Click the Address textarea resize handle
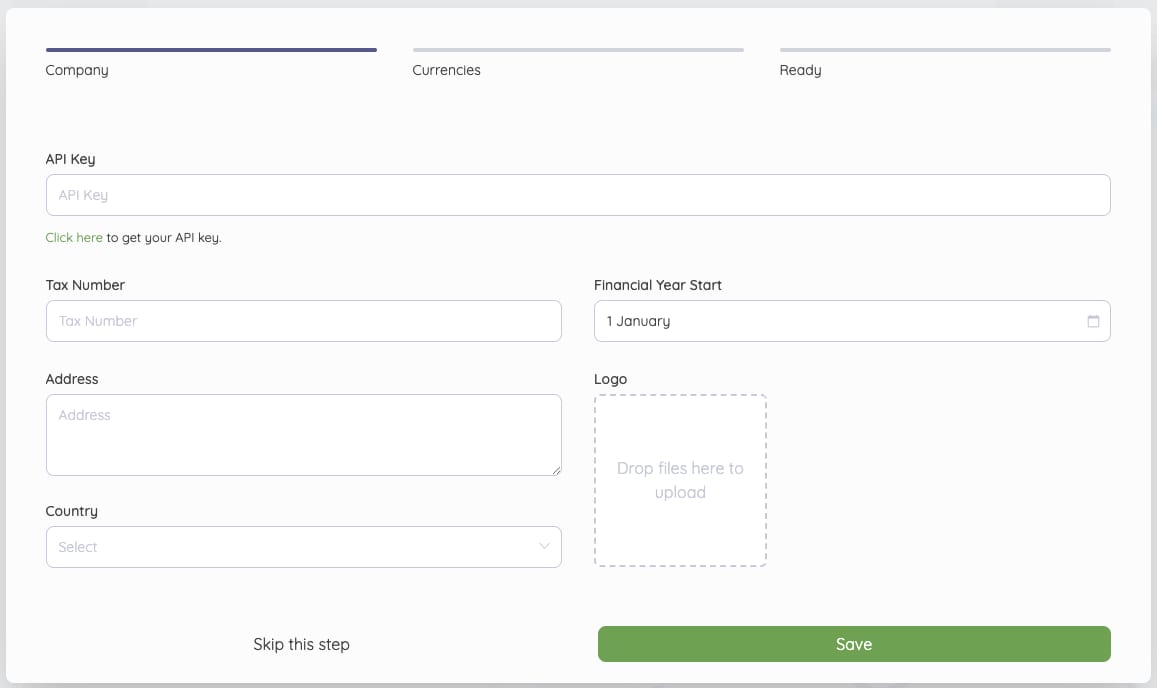The width and height of the screenshot is (1157, 688). click(557, 470)
